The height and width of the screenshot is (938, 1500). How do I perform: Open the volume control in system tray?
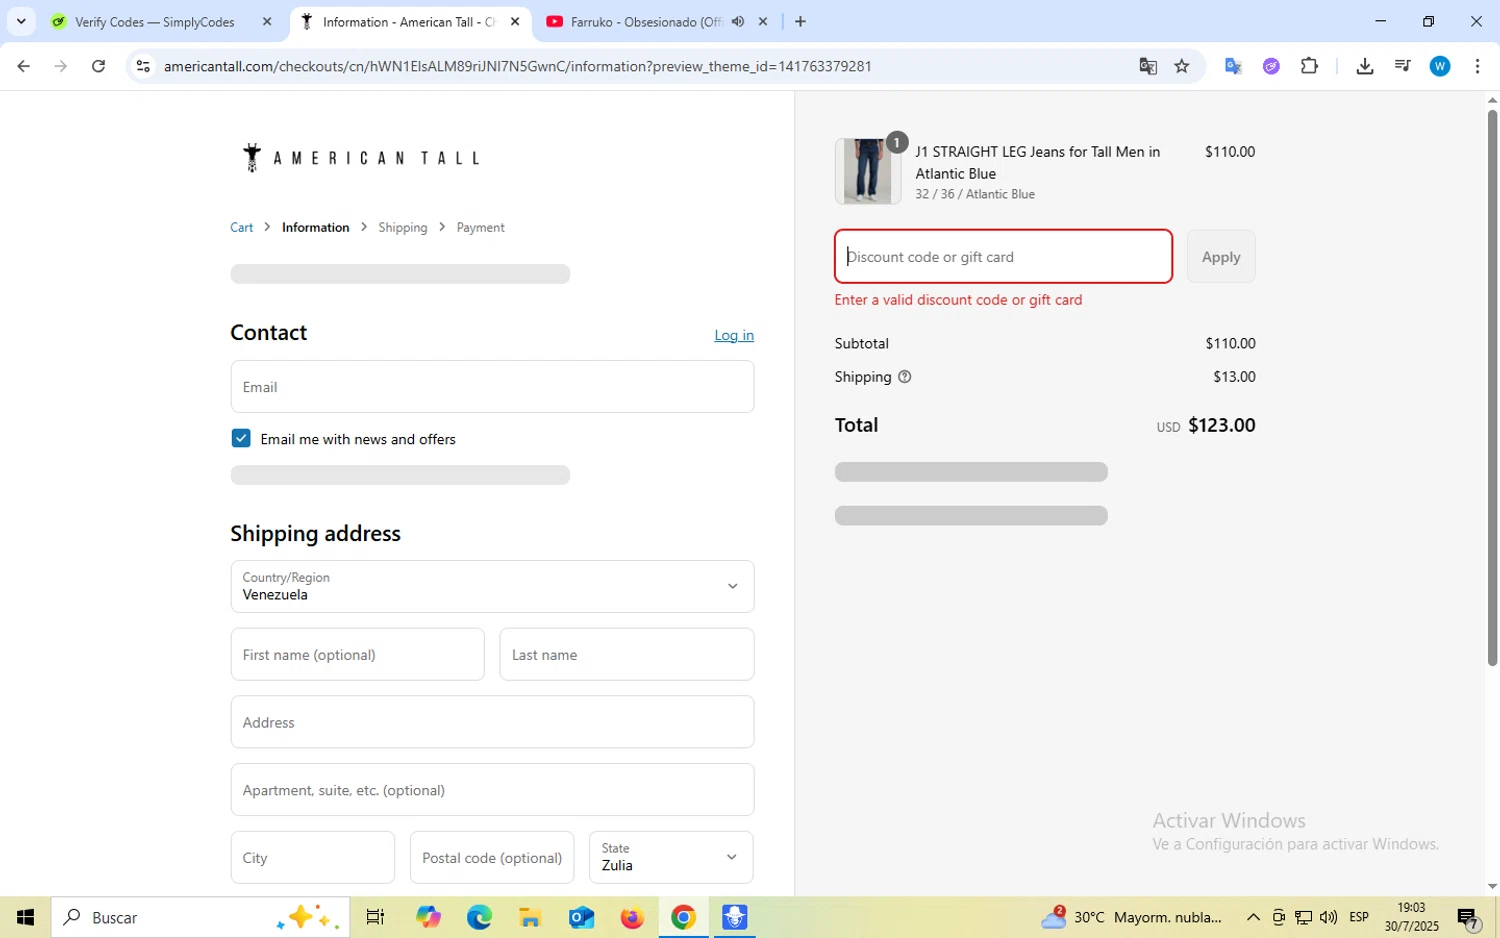pyautogui.click(x=1329, y=917)
